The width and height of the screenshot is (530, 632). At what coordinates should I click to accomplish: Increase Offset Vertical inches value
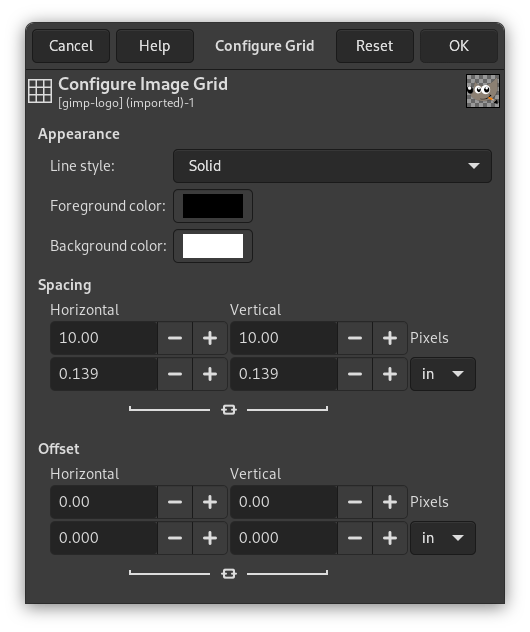(x=390, y=538)
